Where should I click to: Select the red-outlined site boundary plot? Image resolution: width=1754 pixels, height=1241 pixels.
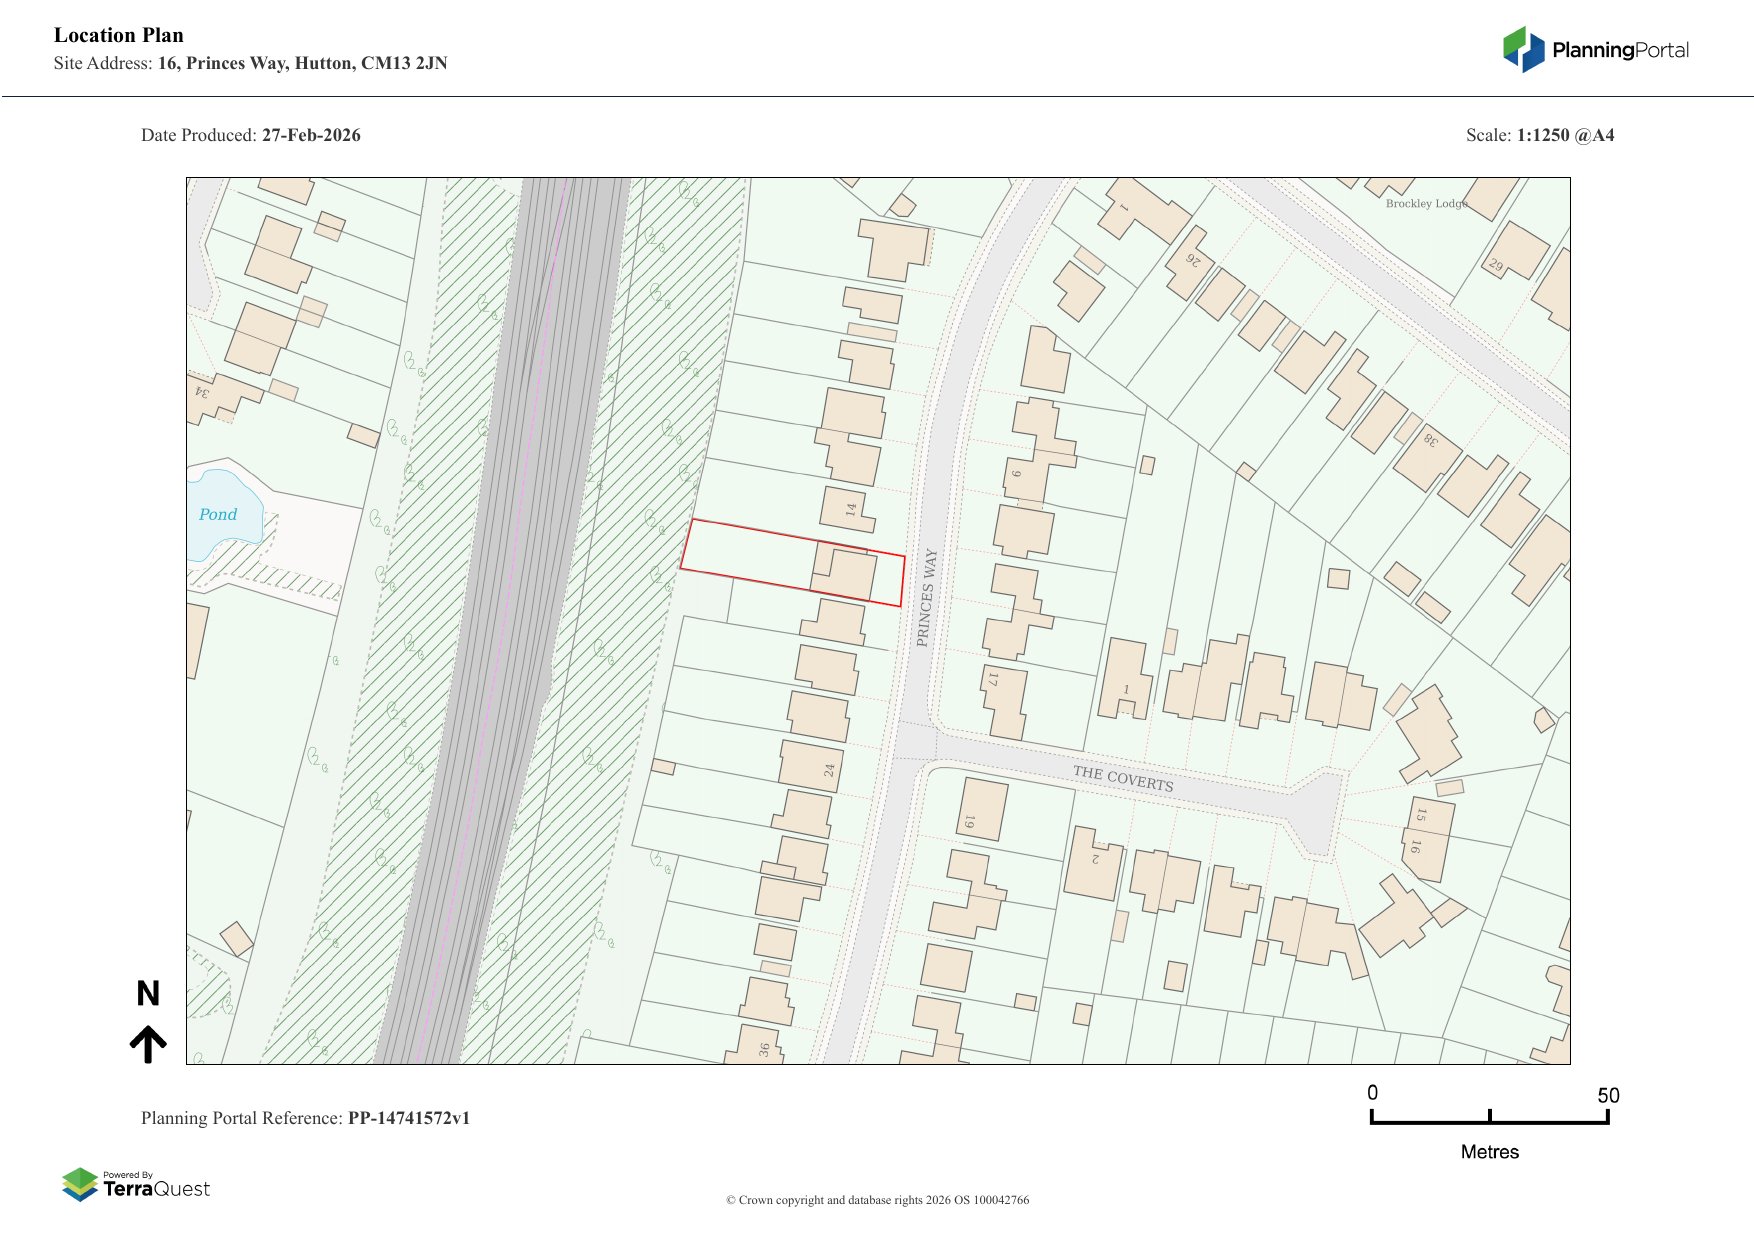[760, 560]
